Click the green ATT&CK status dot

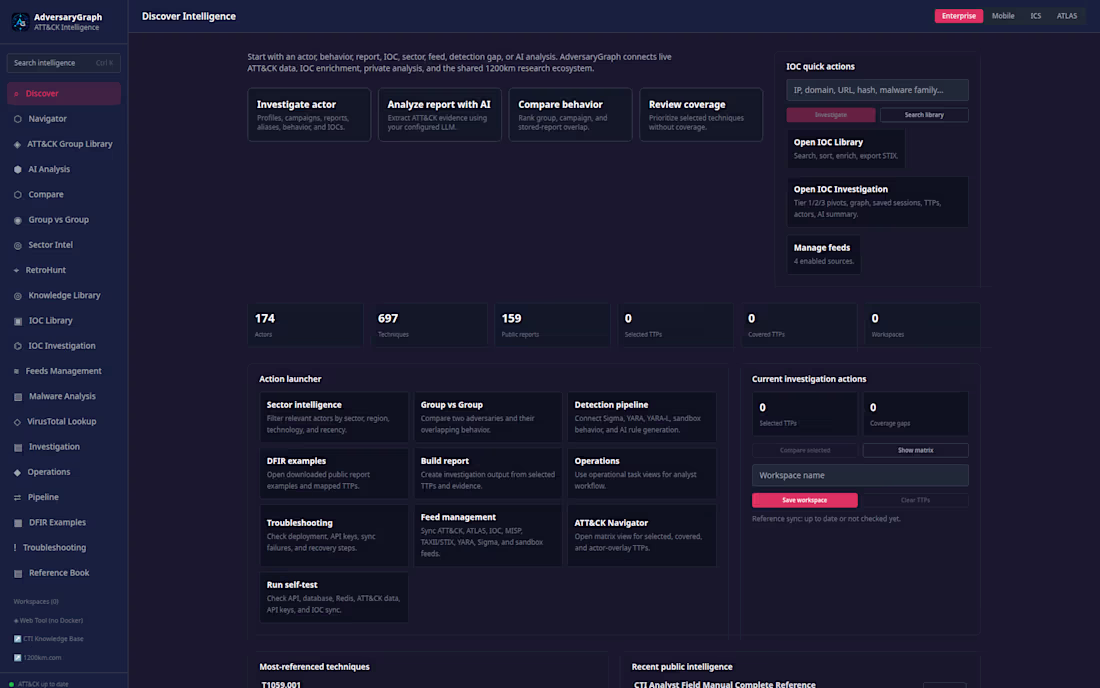coord(11,684)
